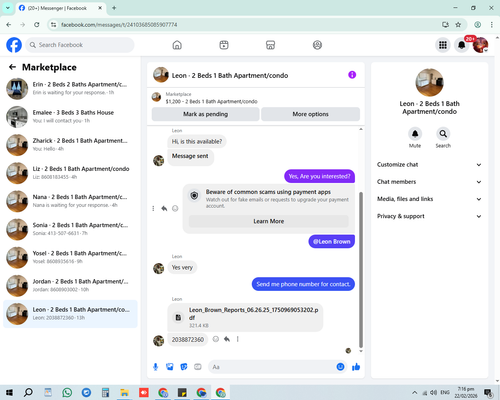Click Mark as pending button

(x=206, y=114)
